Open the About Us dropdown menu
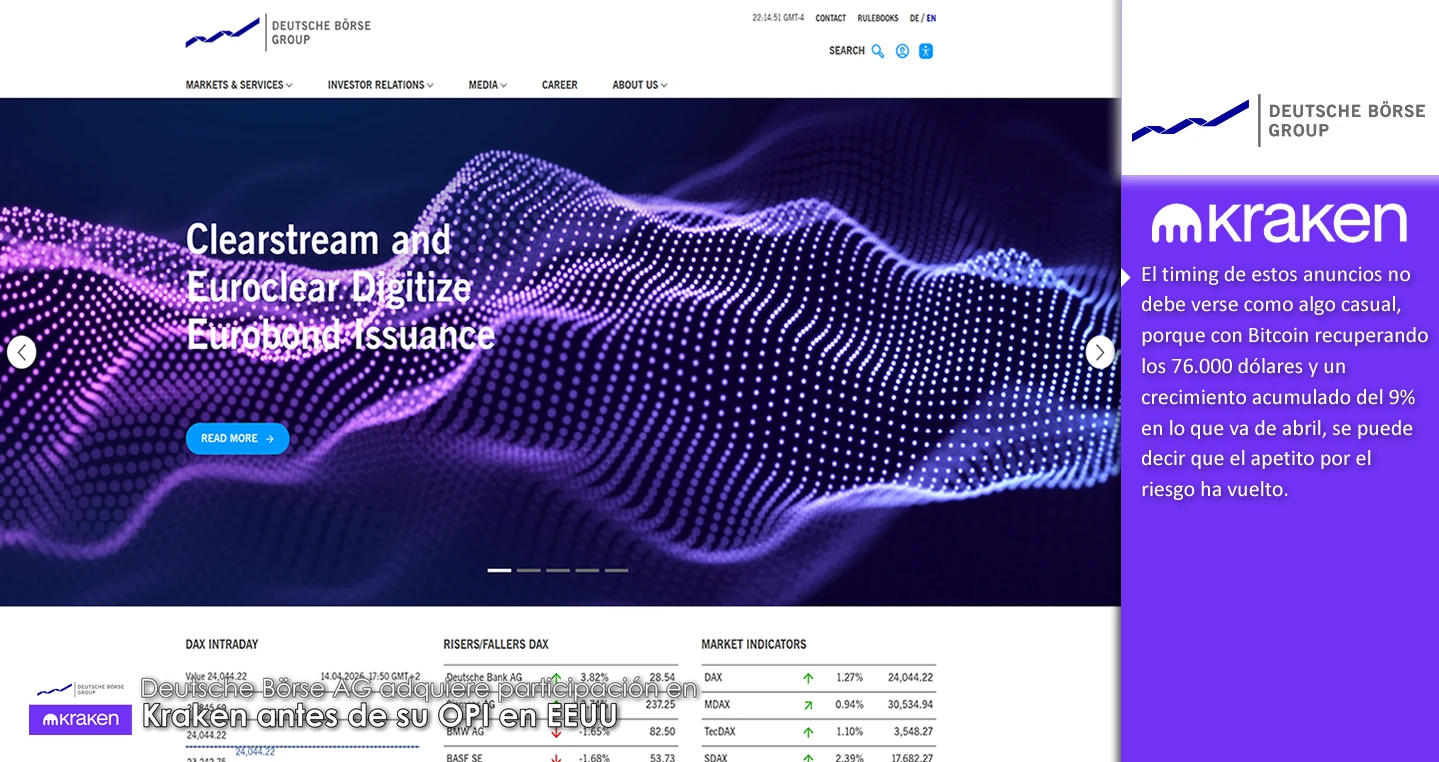Screen dimensions: 1439x762 639,85
